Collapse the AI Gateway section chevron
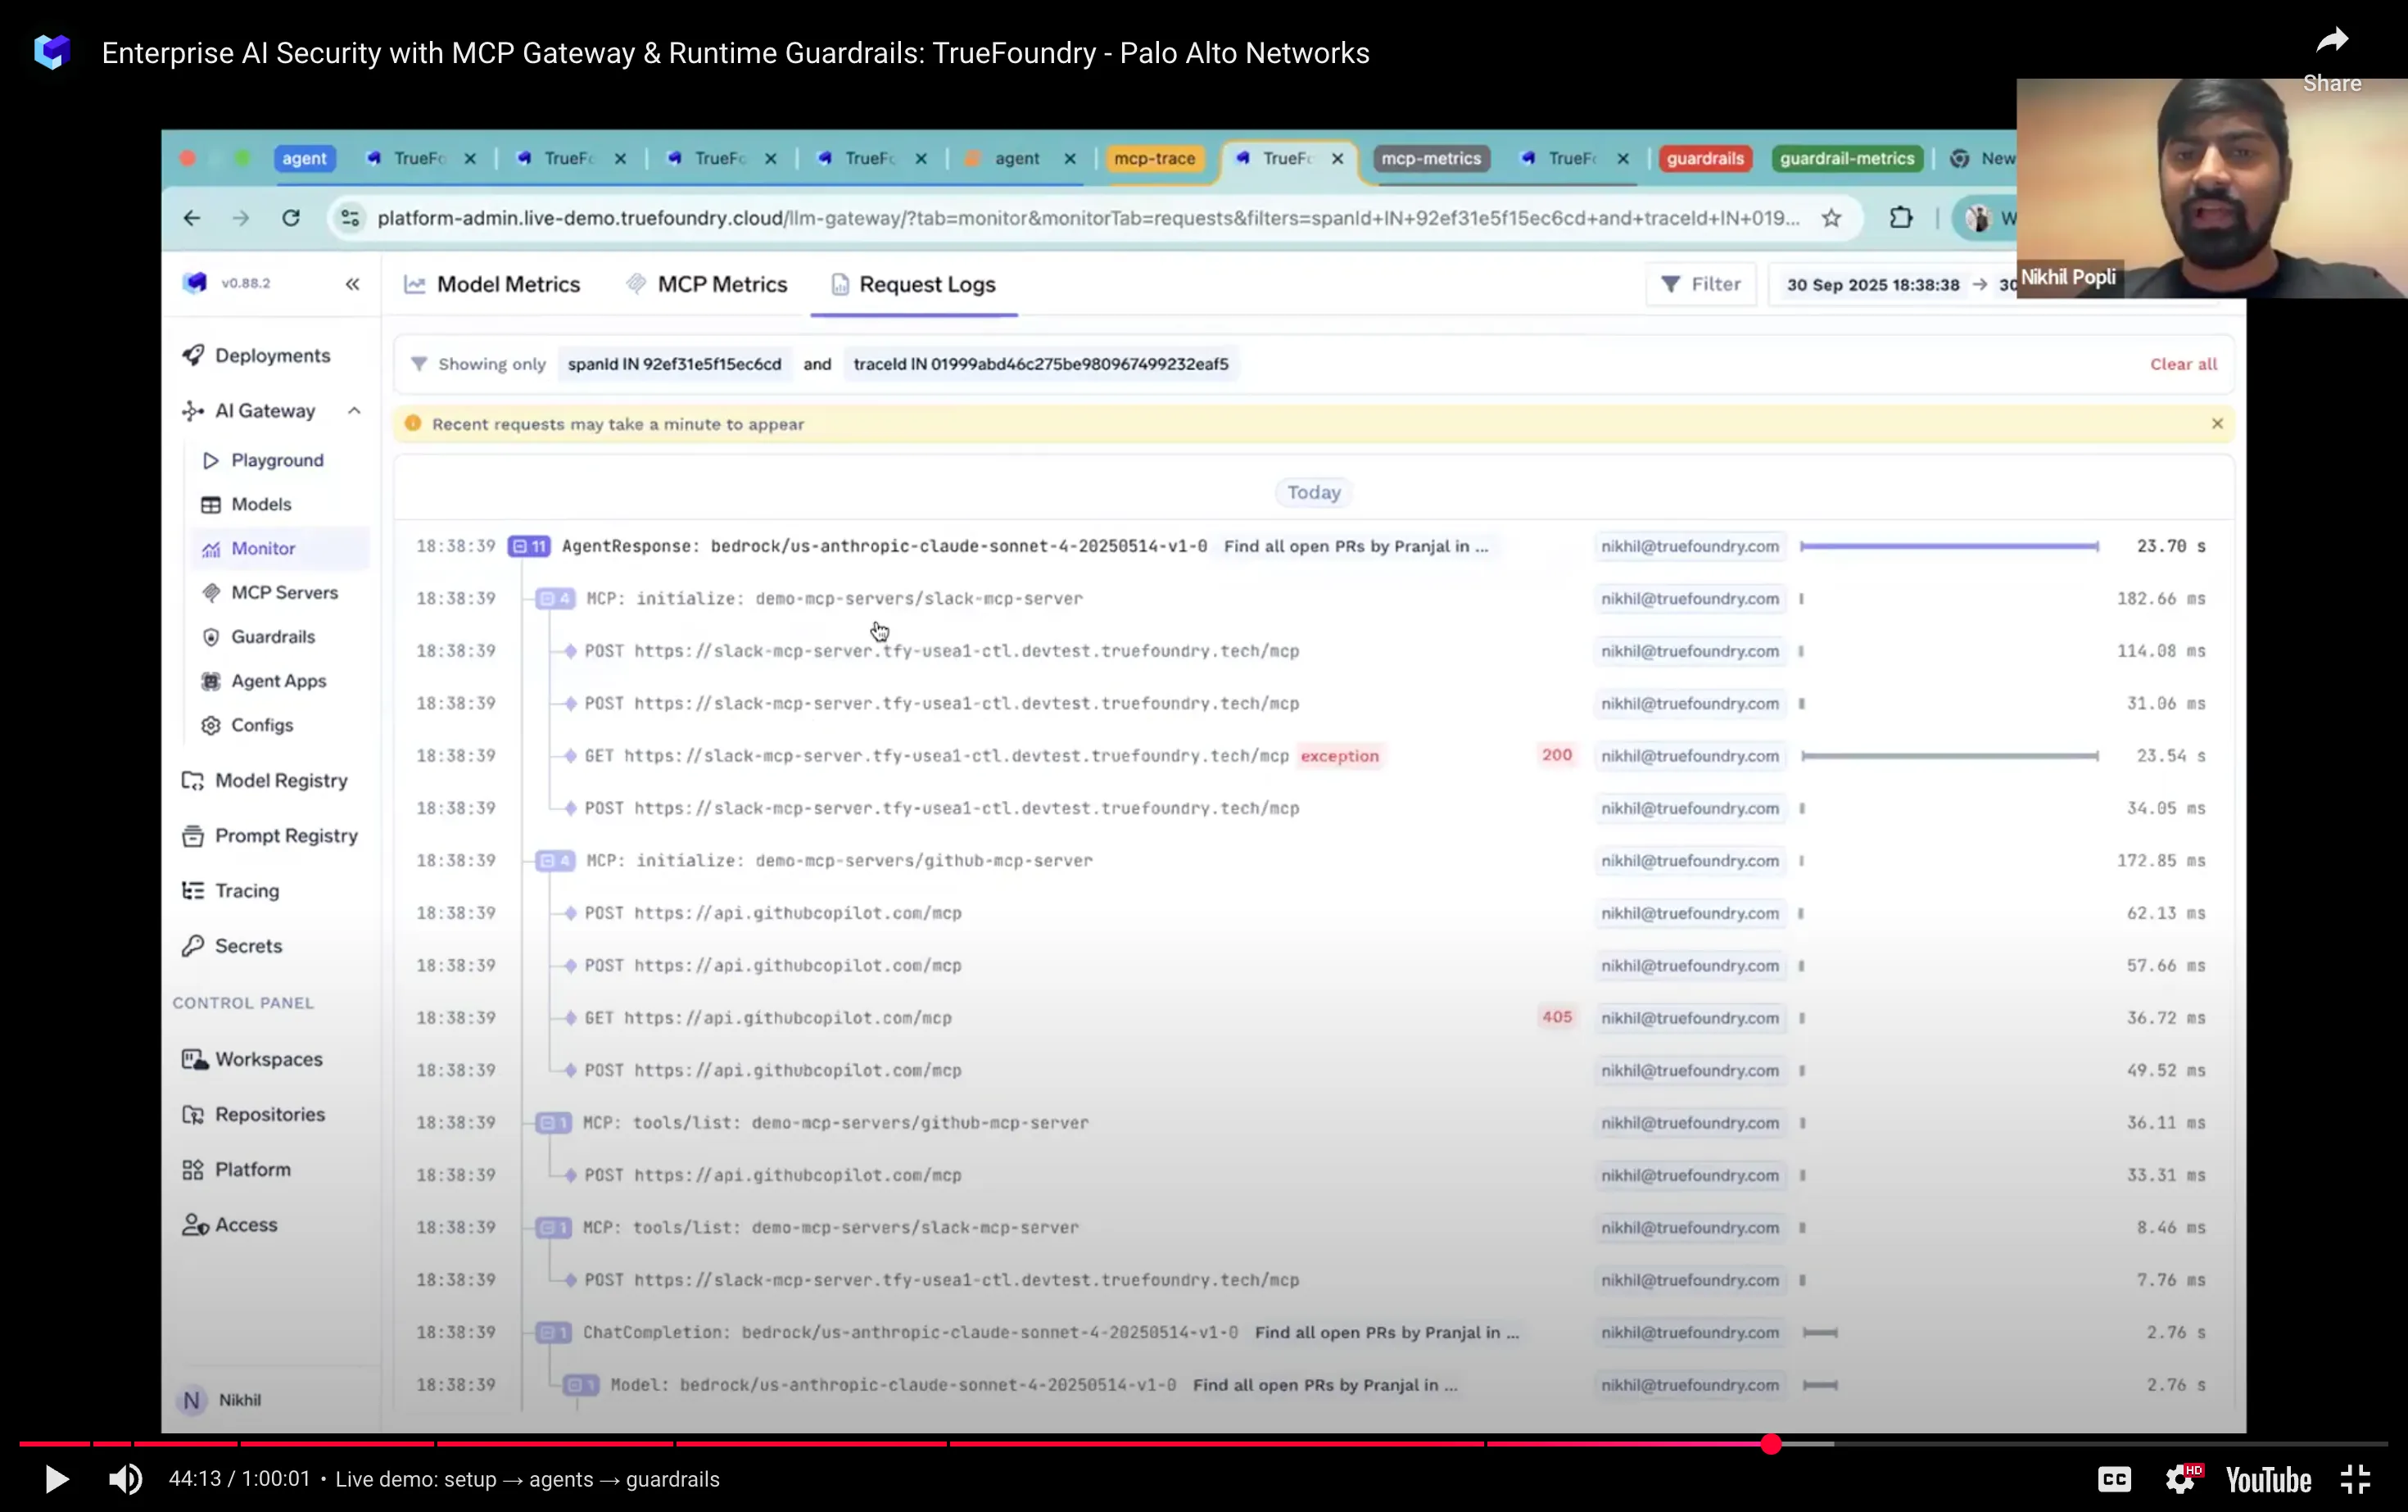Image resolution: width=2408 pixels, height=1512 pixels. [354, 411]
